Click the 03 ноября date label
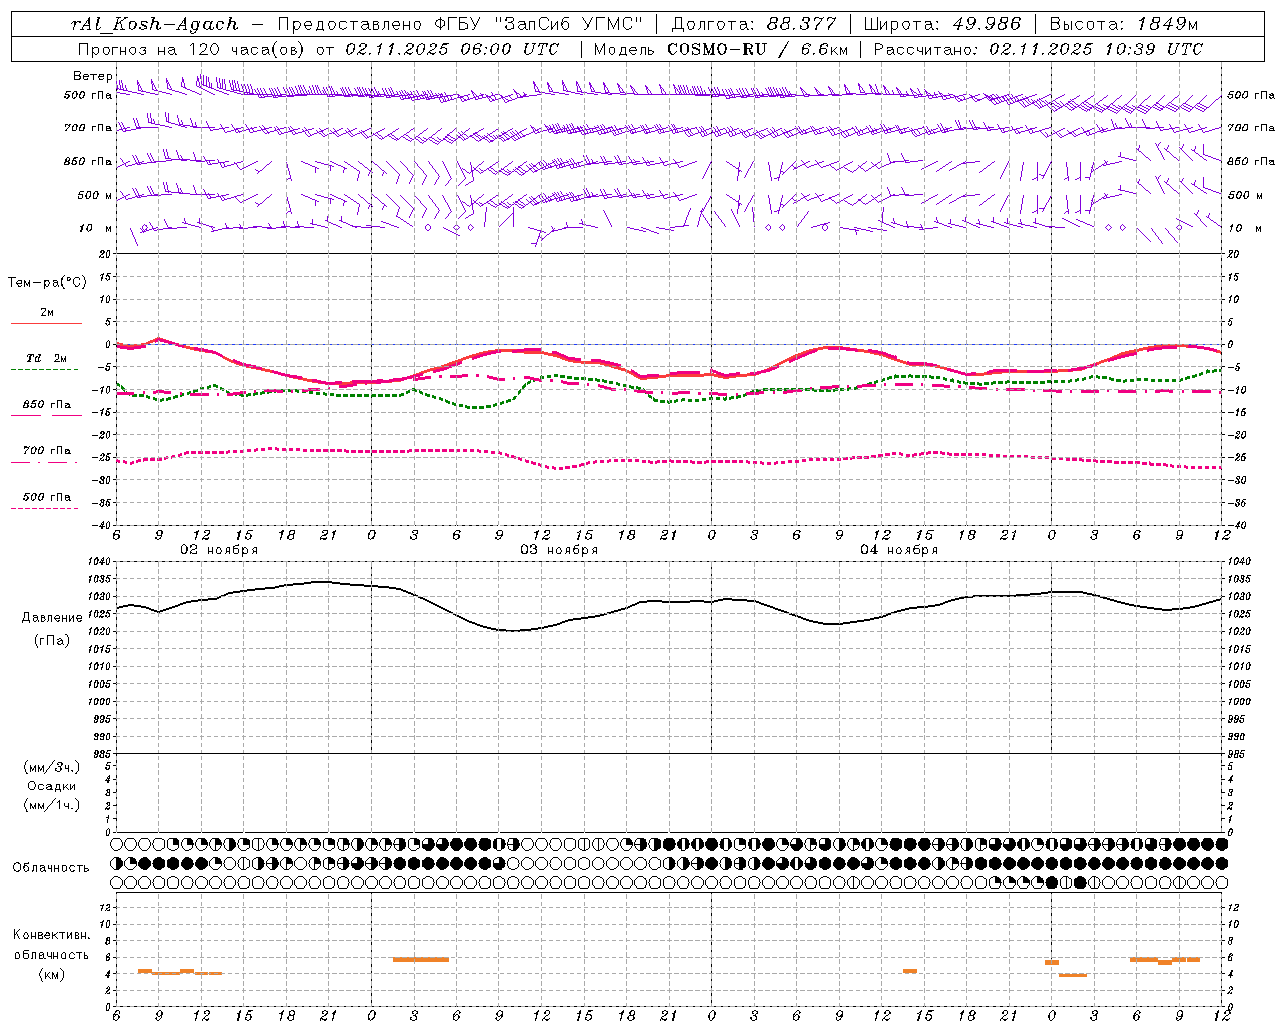The height and width of the screenshot is (1024, 1280). (x=559, y=550)
